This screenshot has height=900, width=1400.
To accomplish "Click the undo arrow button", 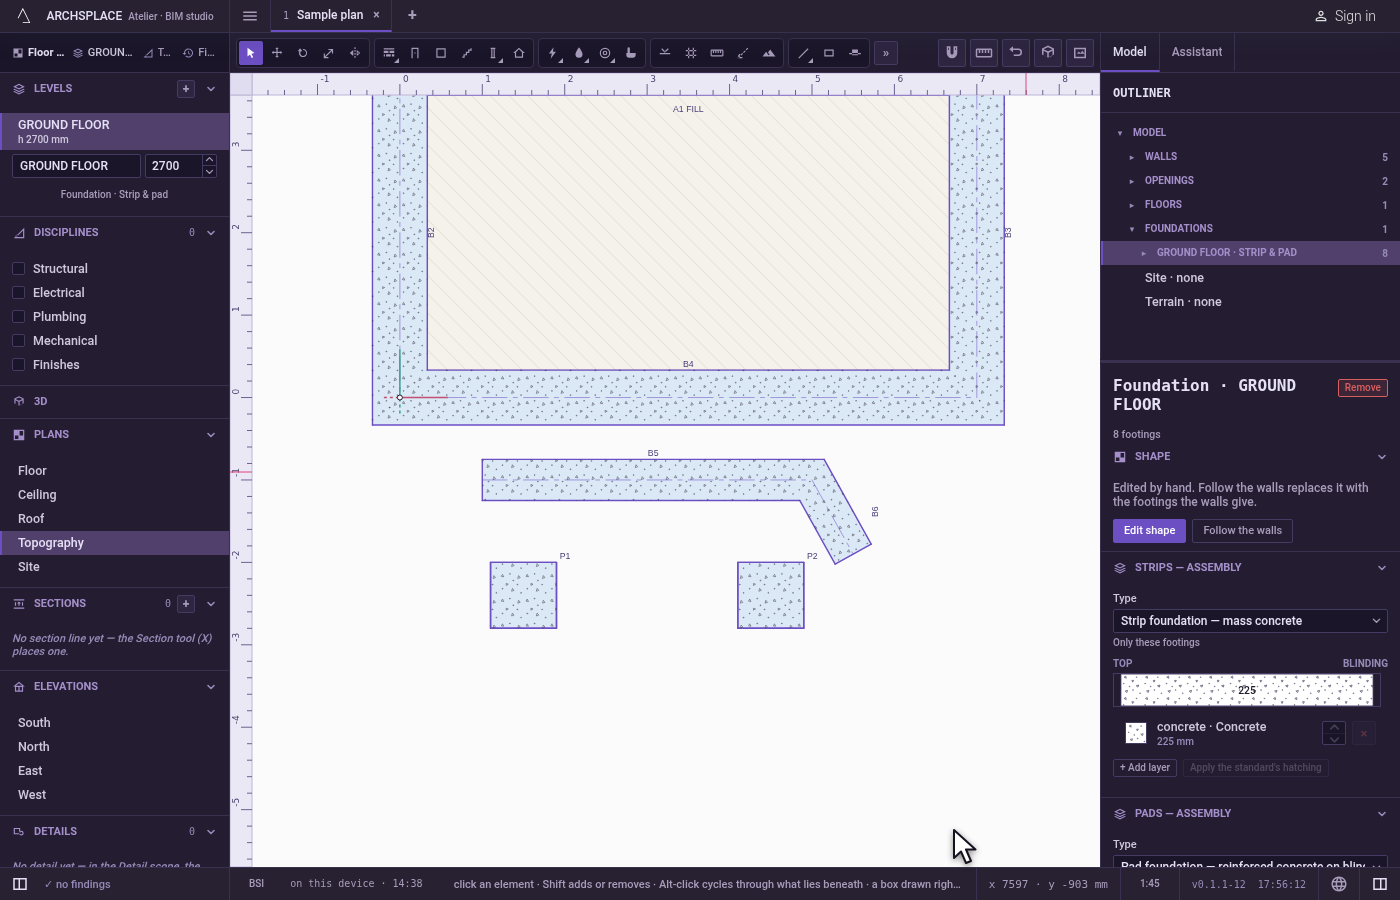I will [1016, 52].
